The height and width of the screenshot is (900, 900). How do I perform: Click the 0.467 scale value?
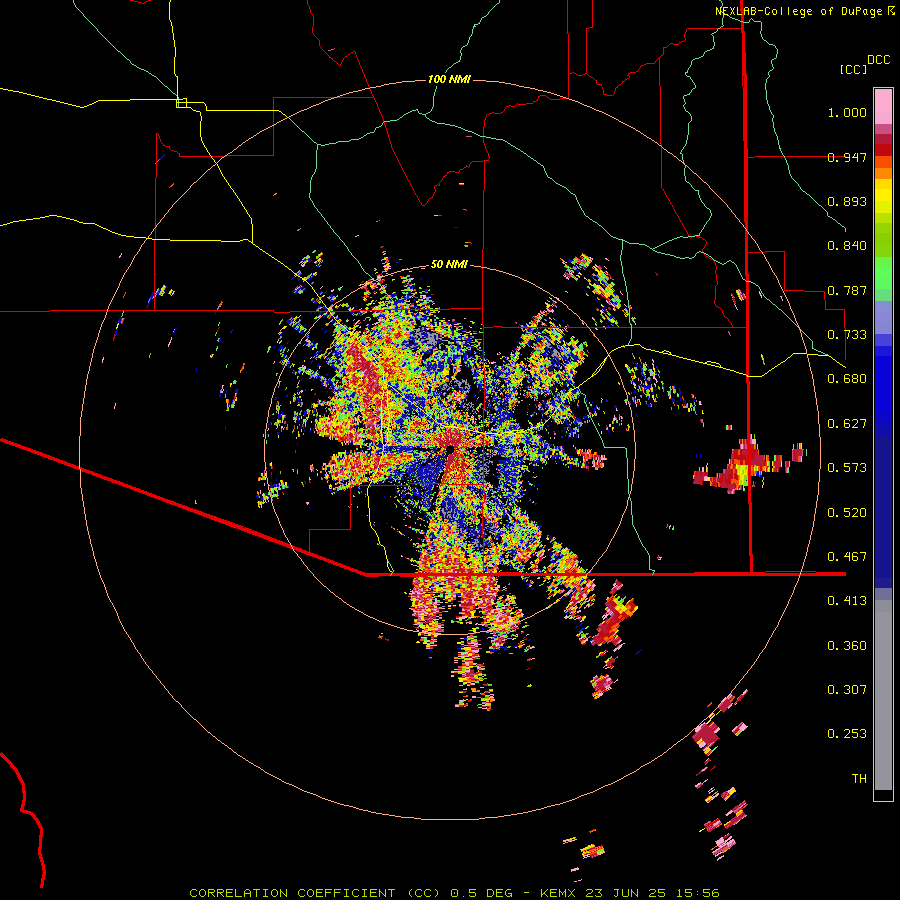(x=847, y=556)
